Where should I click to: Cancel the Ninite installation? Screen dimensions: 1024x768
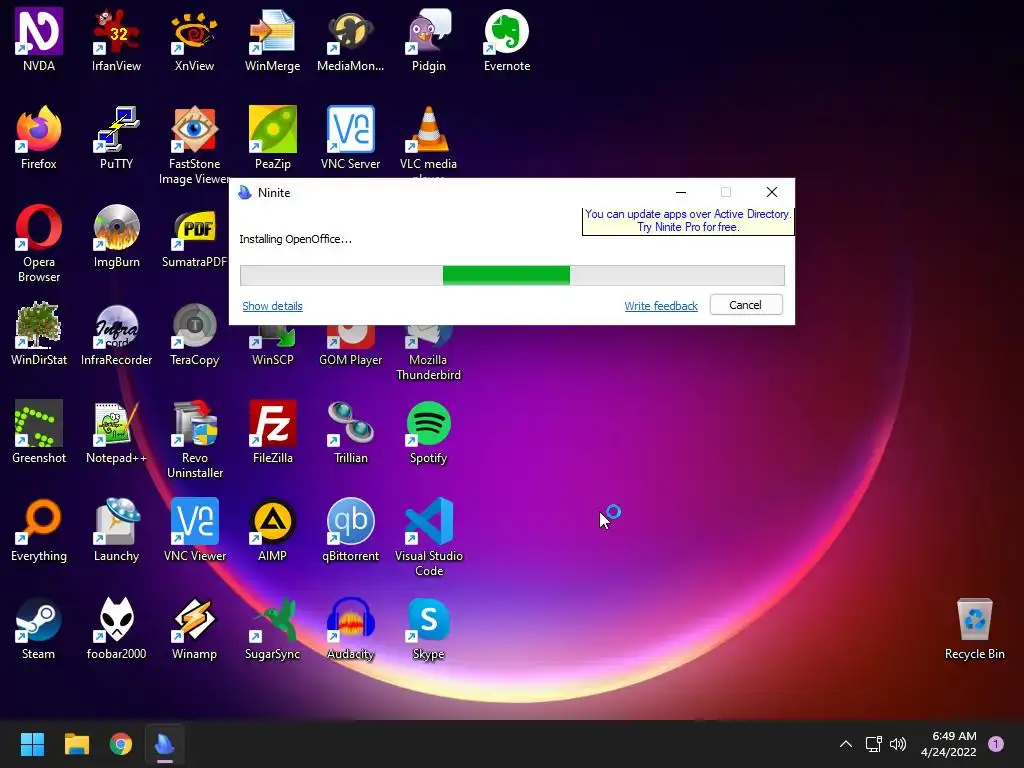click(746, 305)
